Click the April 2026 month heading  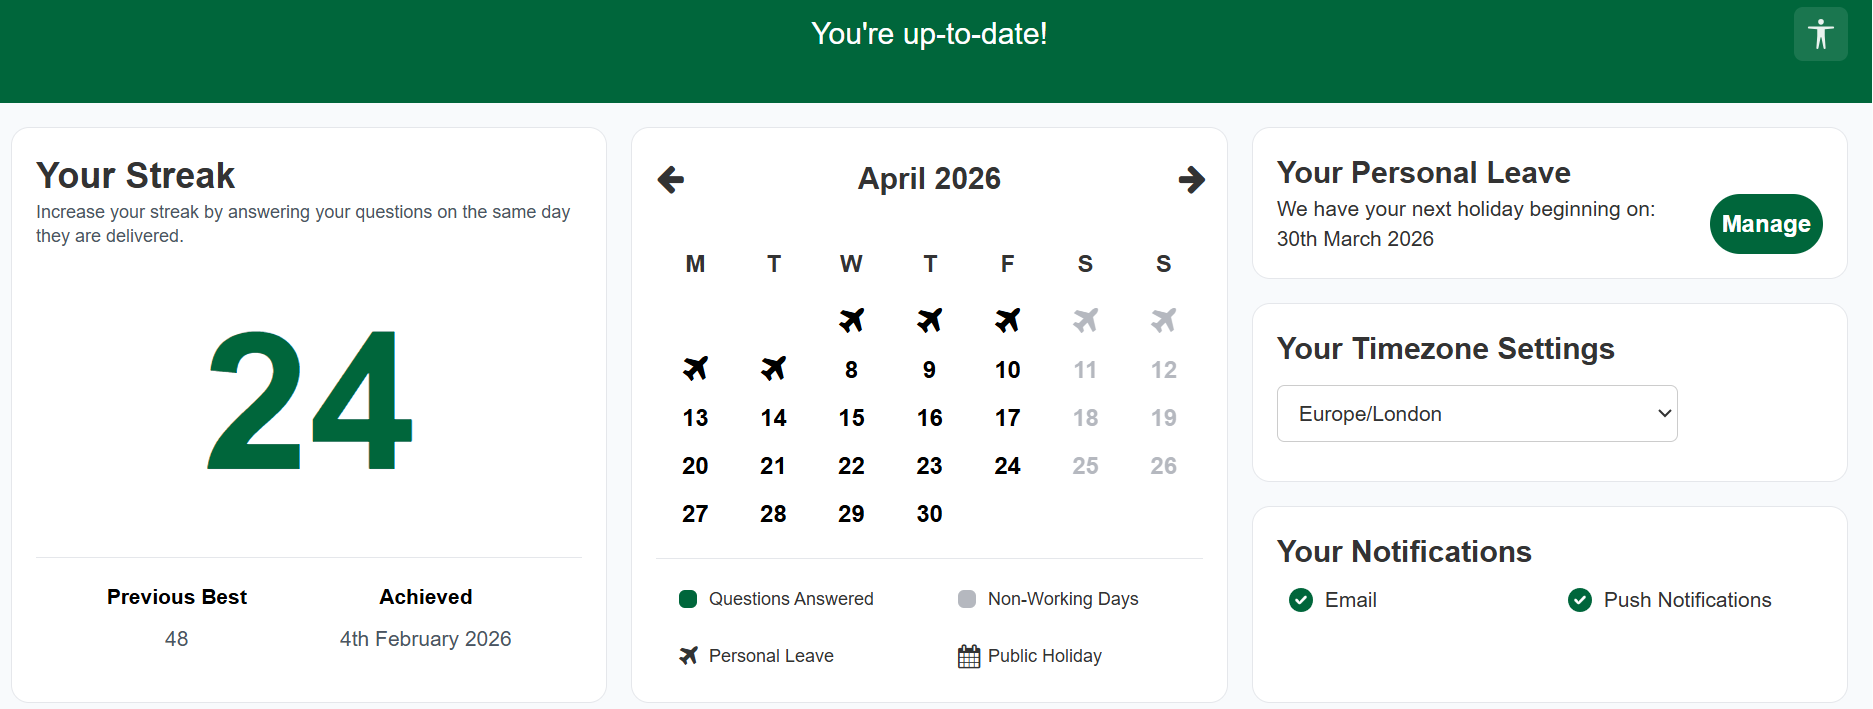point(929,179)
